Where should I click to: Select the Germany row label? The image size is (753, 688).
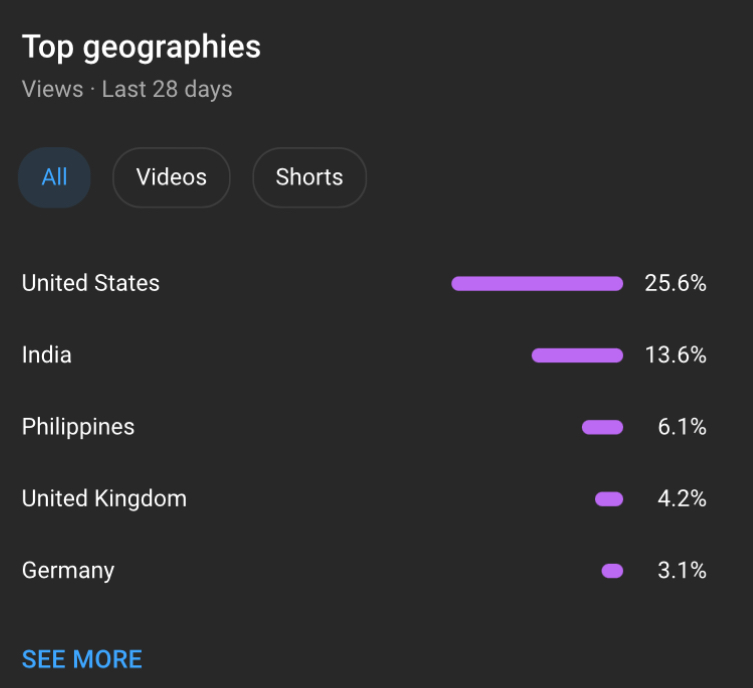pos(68,570)
